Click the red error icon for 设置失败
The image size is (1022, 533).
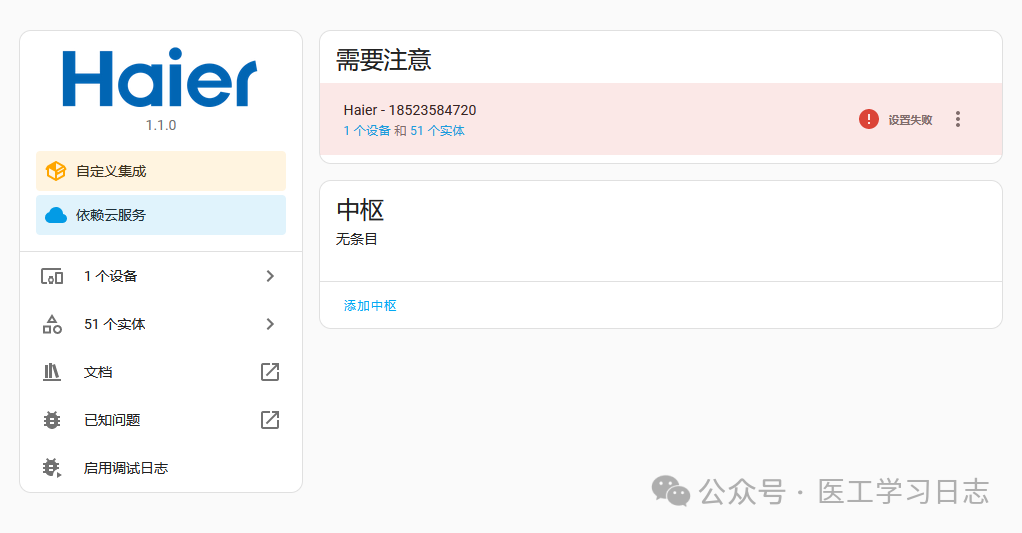[869, 119]
